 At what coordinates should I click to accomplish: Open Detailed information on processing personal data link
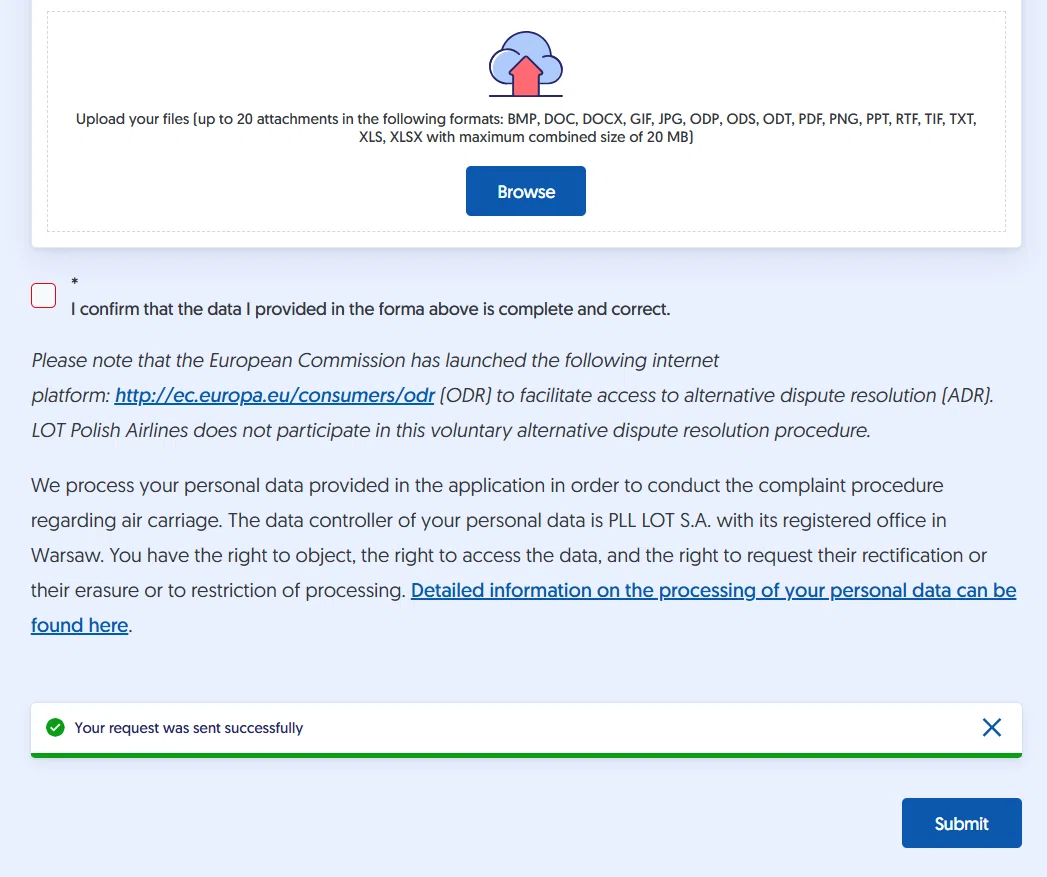click(713, 590)
